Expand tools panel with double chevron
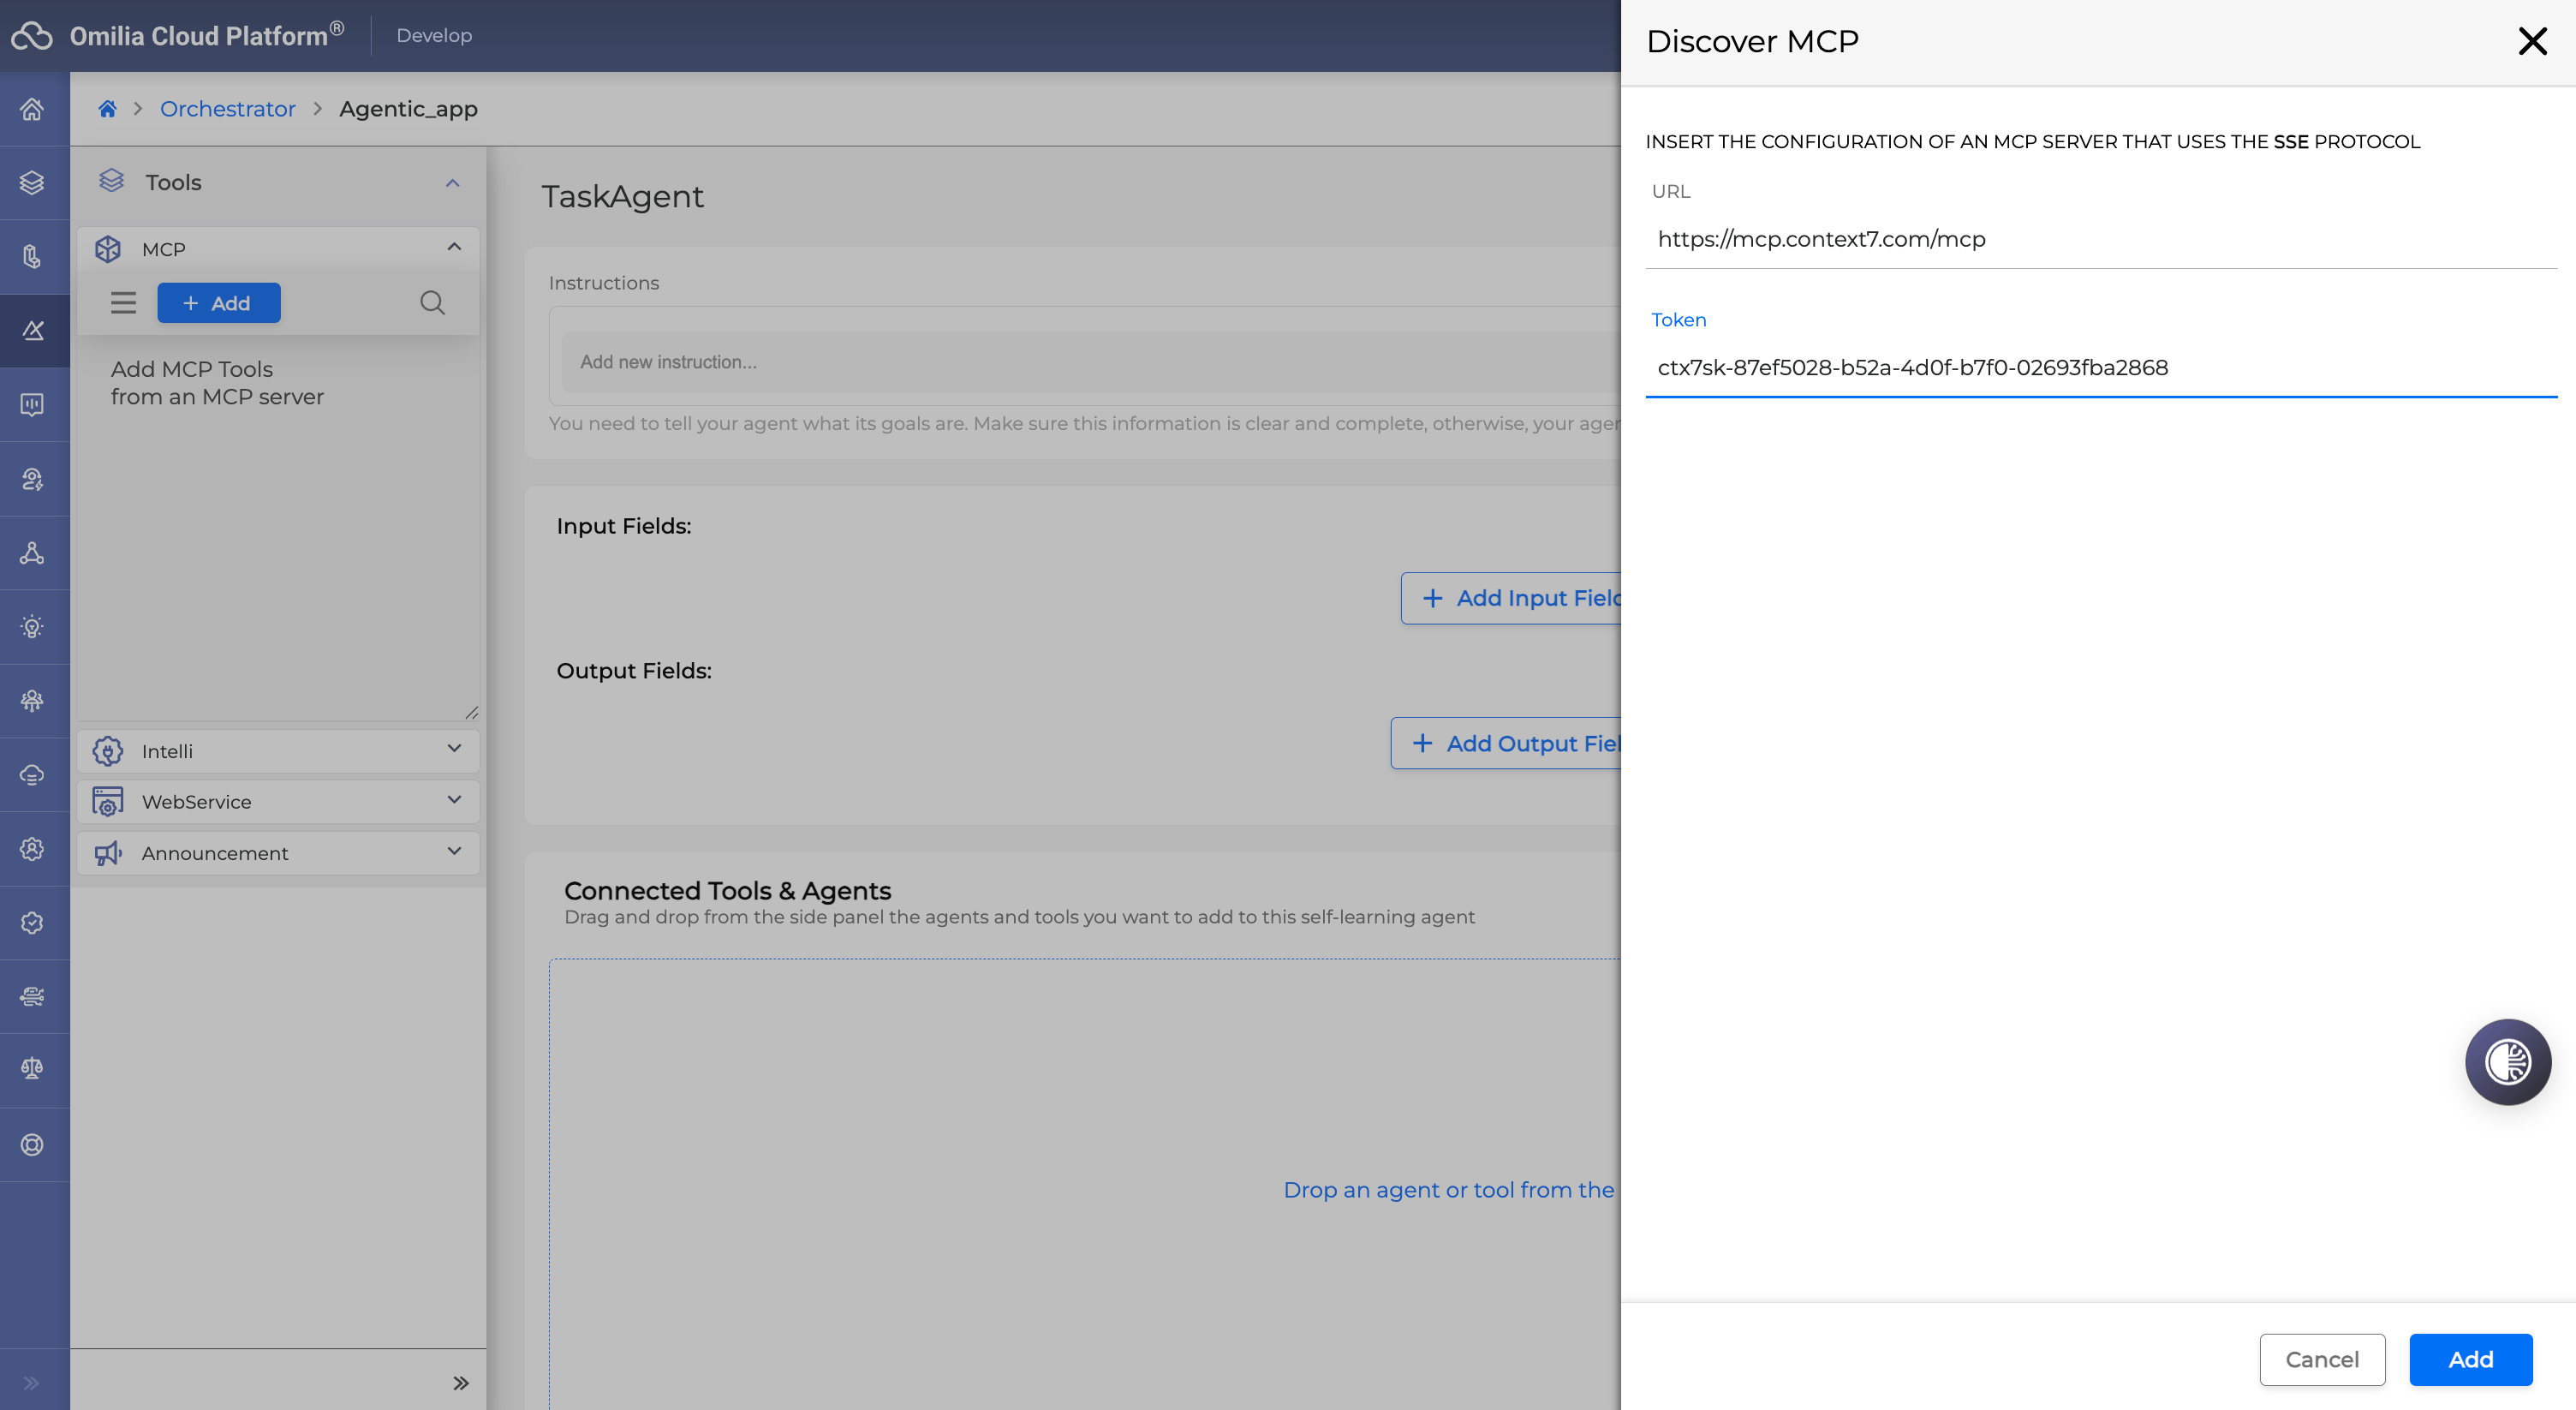Screen dimensions: 2576x1410 460,1383
